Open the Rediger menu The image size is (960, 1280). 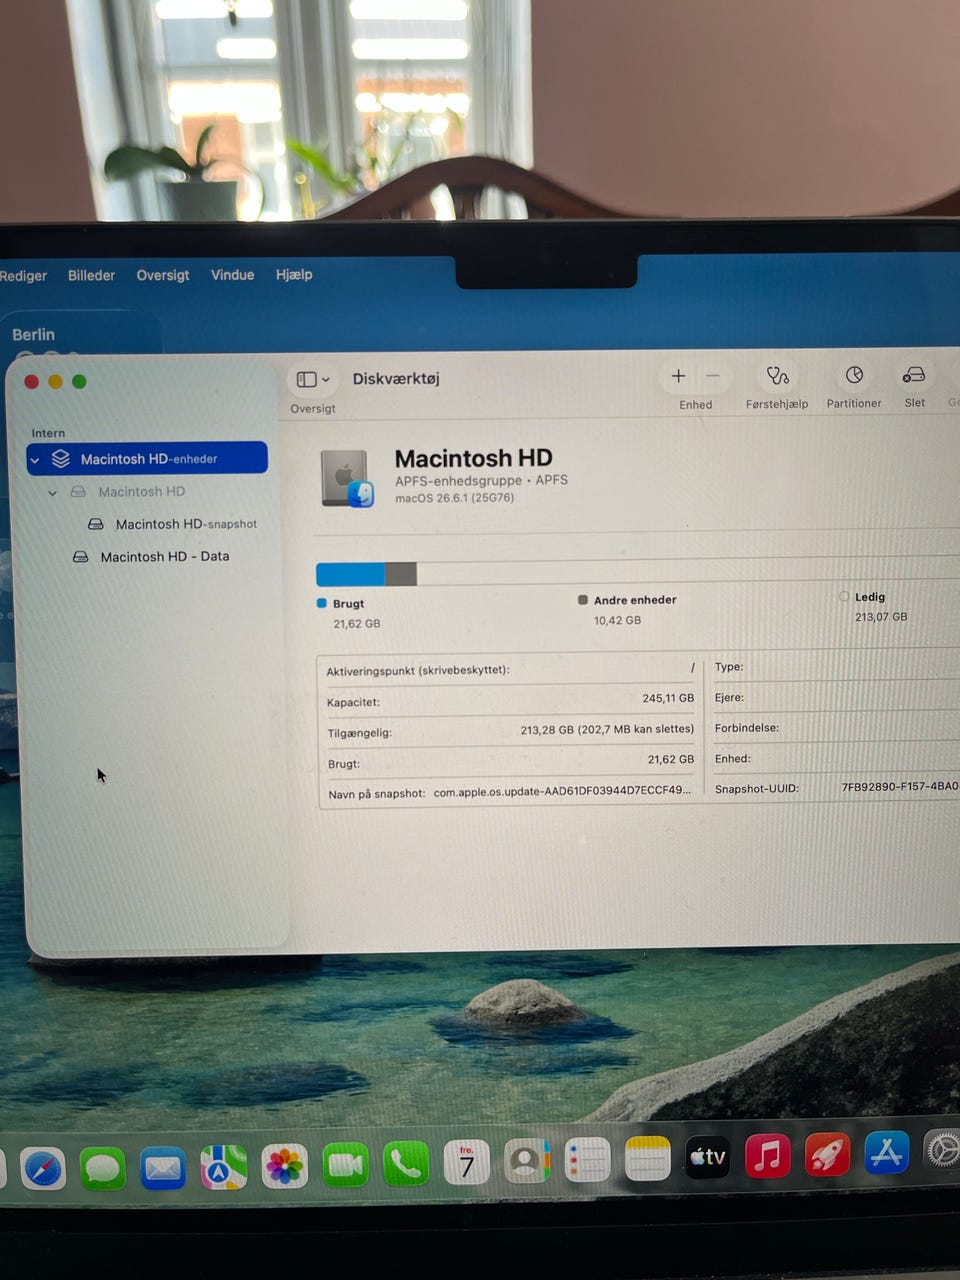(23, 276)
